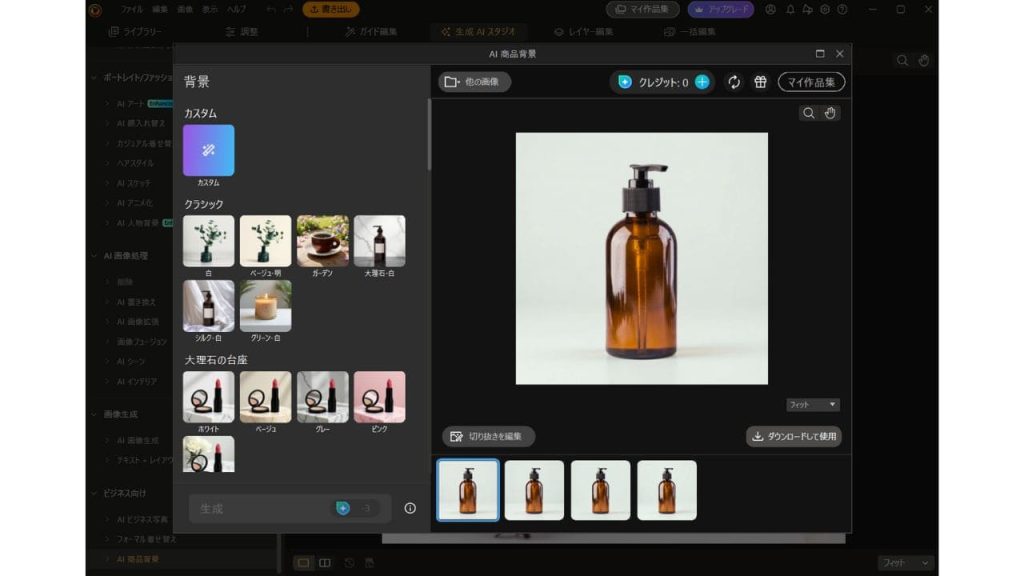The image size is (1024, 576).
Task: Open the 他の画像 folder dropdown
Action: point(475,82)
